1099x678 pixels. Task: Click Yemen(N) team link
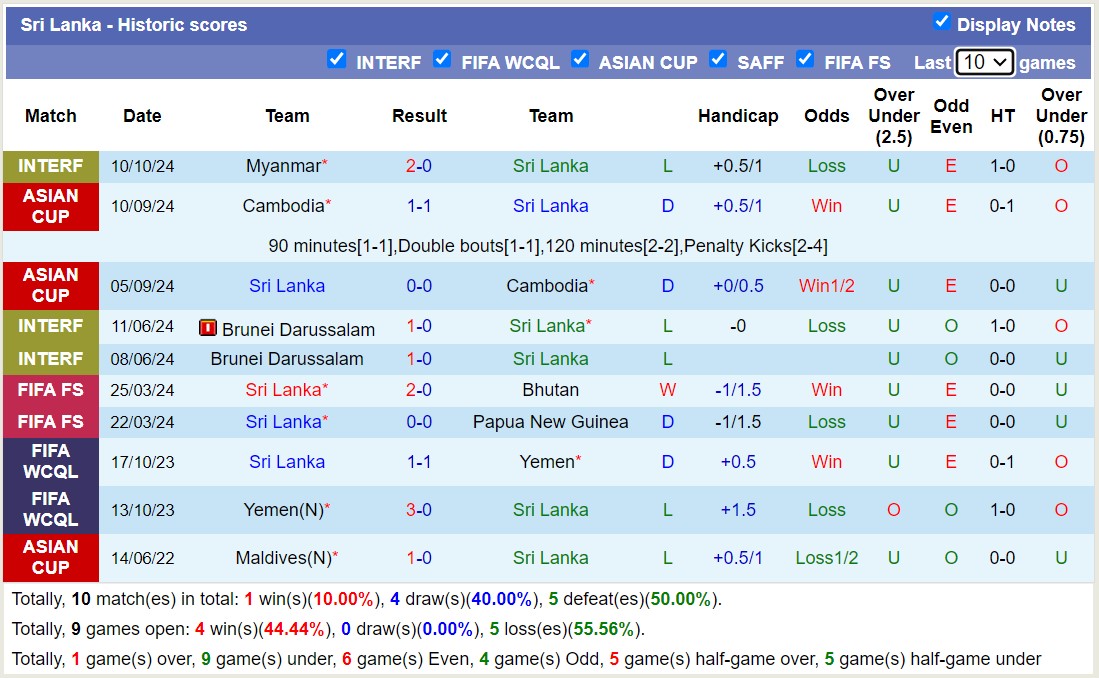pyautogui.click(x=283, y=510)
